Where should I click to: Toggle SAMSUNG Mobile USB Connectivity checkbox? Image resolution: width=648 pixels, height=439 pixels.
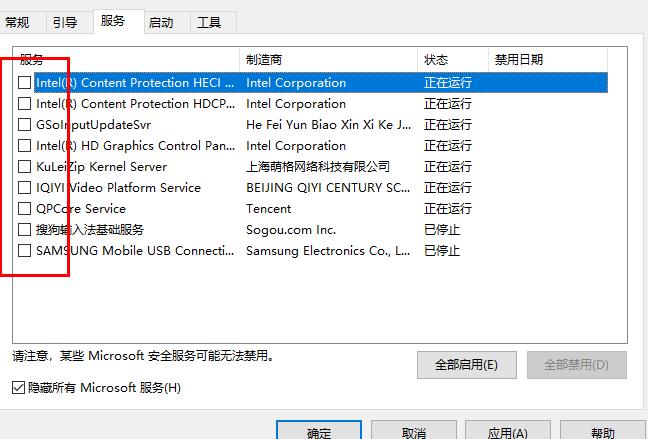click(25, 251)
